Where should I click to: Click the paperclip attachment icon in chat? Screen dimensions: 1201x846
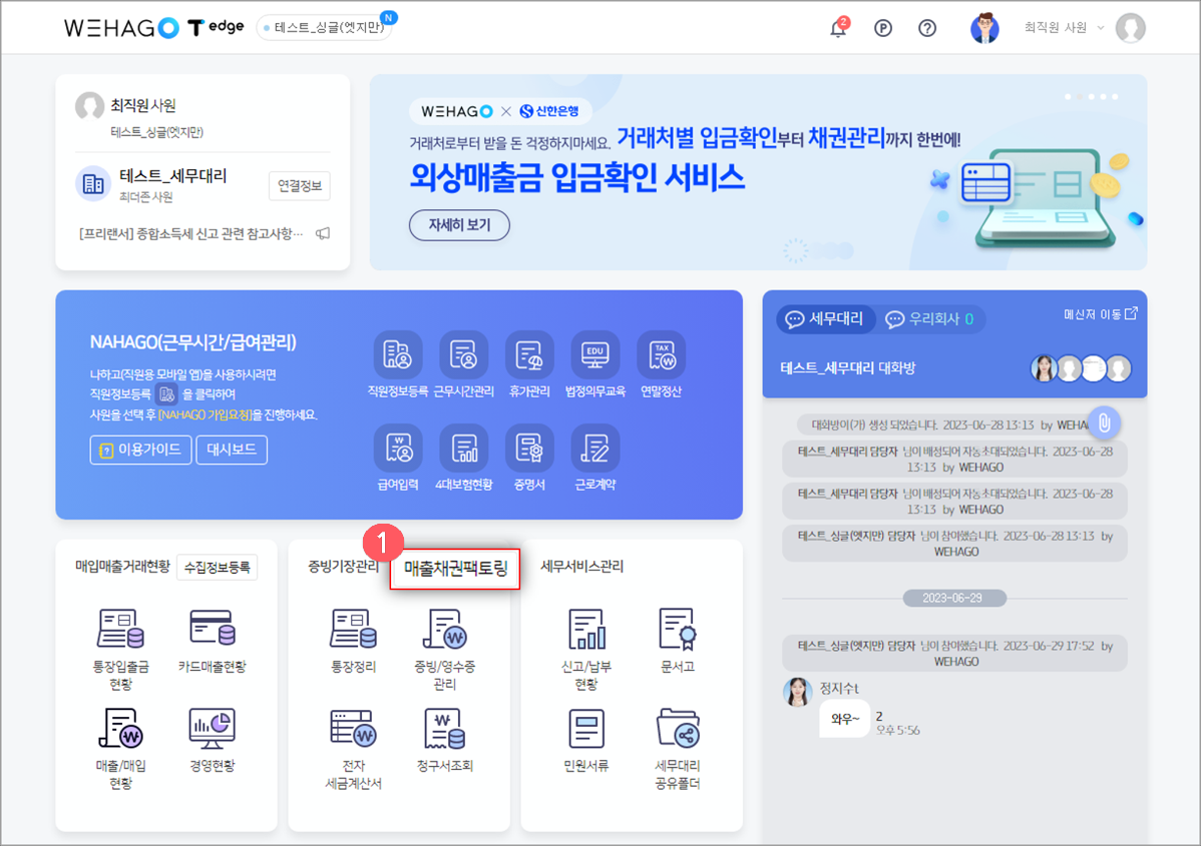(x=1103, y=423)
